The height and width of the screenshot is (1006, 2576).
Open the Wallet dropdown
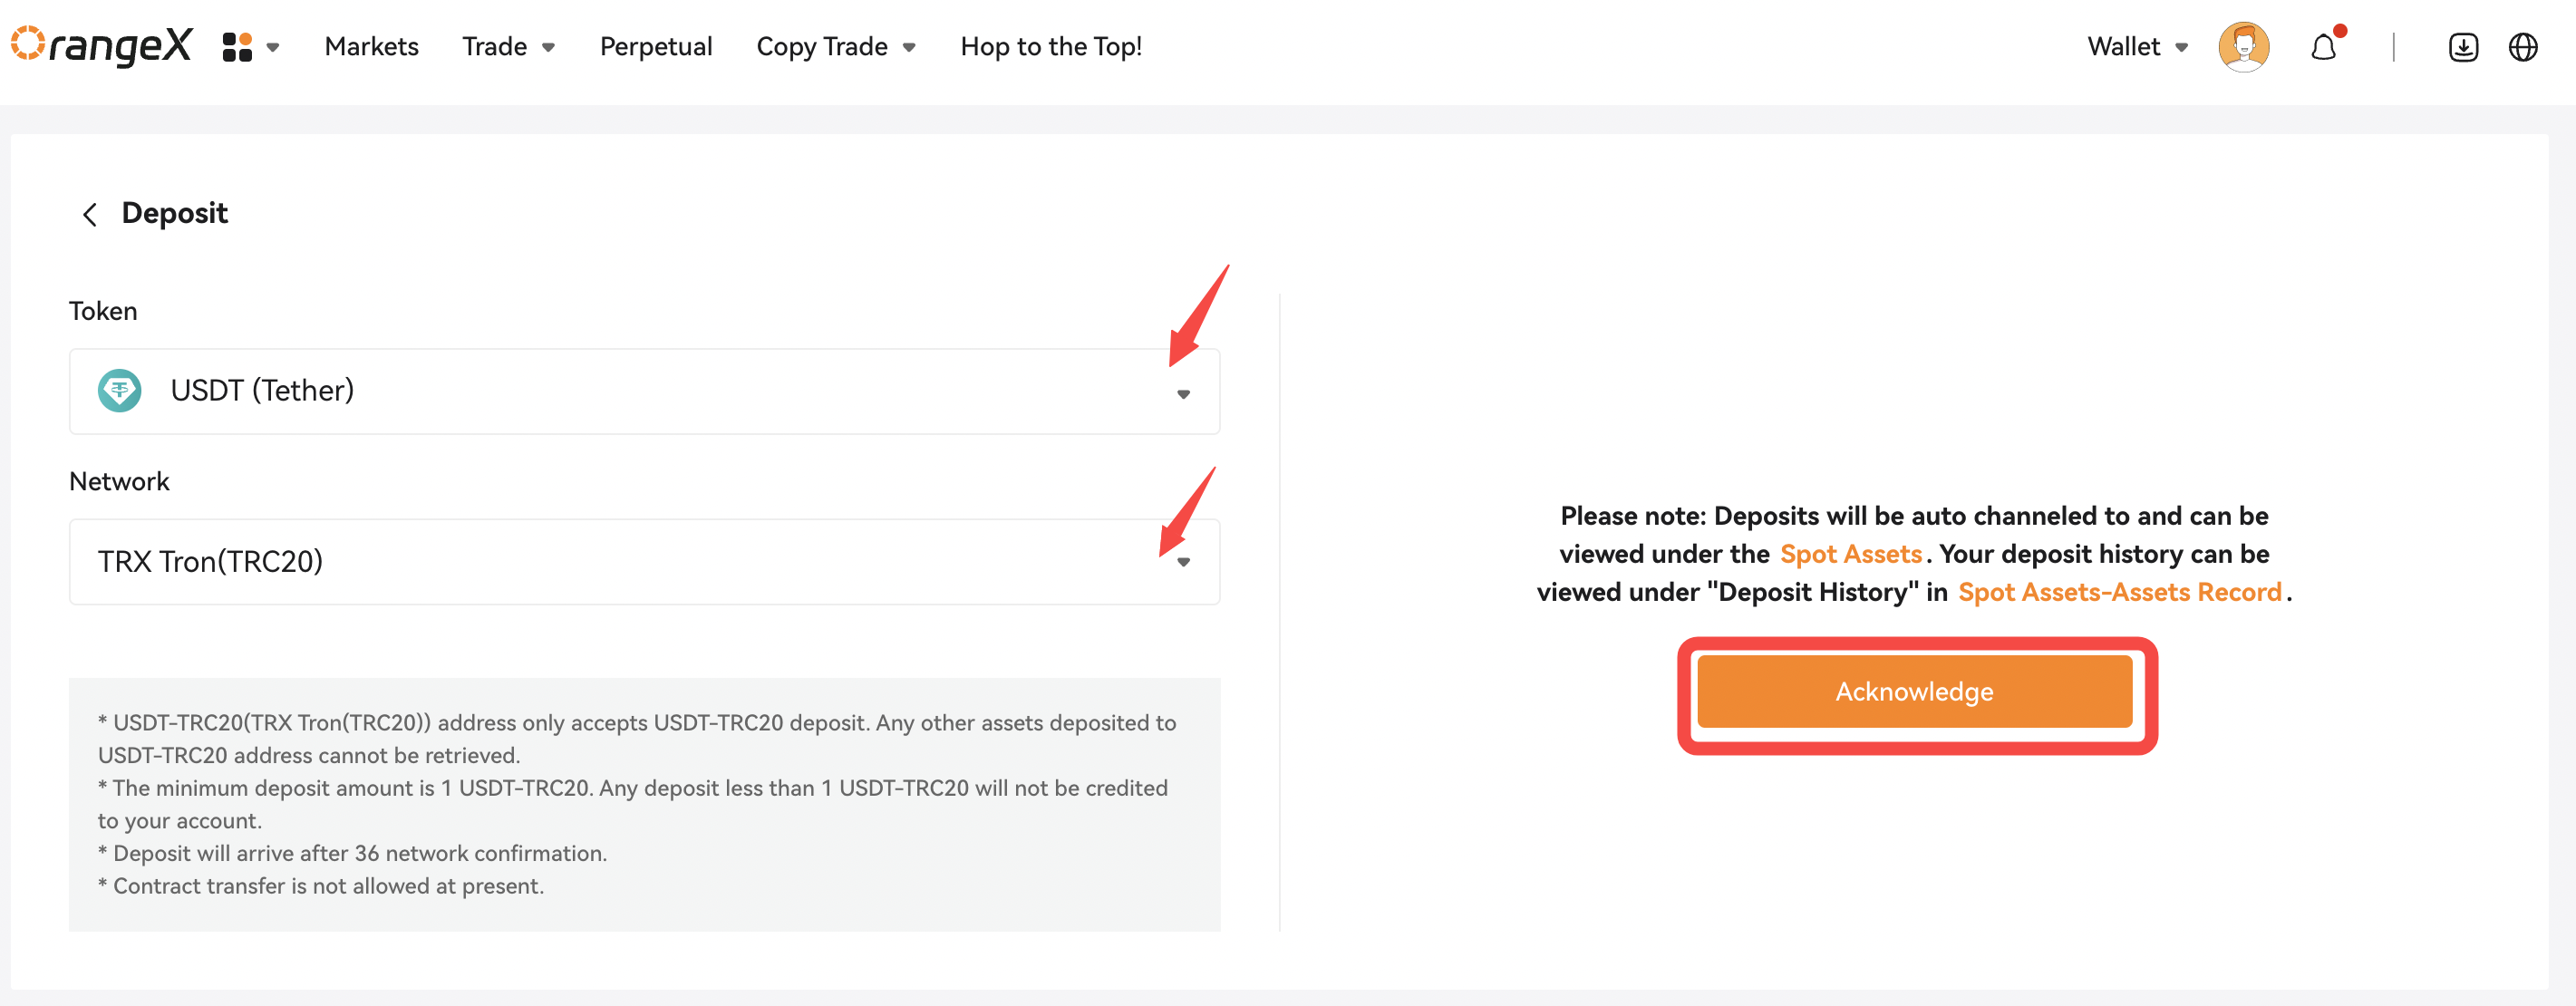pyautogui.click(x=2137, y=47)
